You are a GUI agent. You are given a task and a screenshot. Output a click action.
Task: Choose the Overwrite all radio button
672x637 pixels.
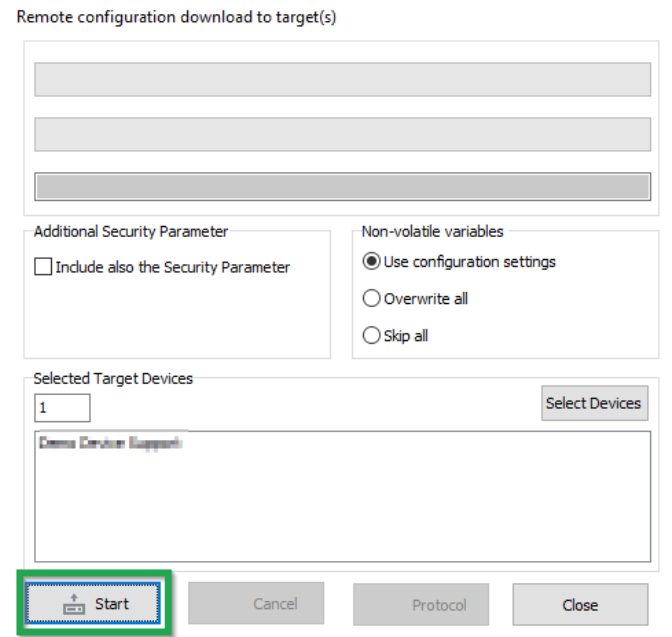372,298
